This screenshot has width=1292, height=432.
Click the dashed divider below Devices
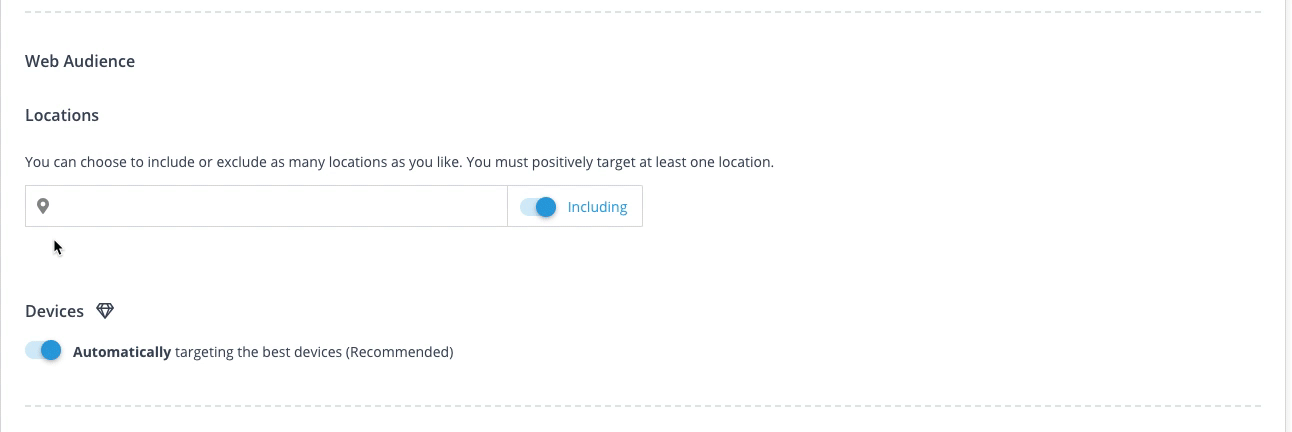pyautogui.click(x=642, y=406)
